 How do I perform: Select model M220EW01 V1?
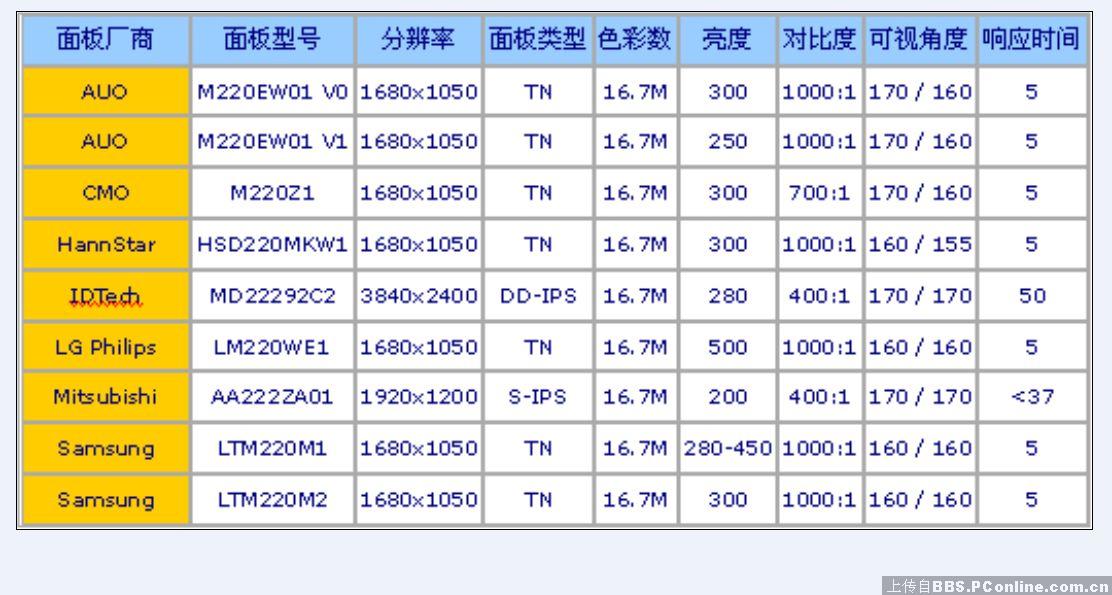[272, 141]
